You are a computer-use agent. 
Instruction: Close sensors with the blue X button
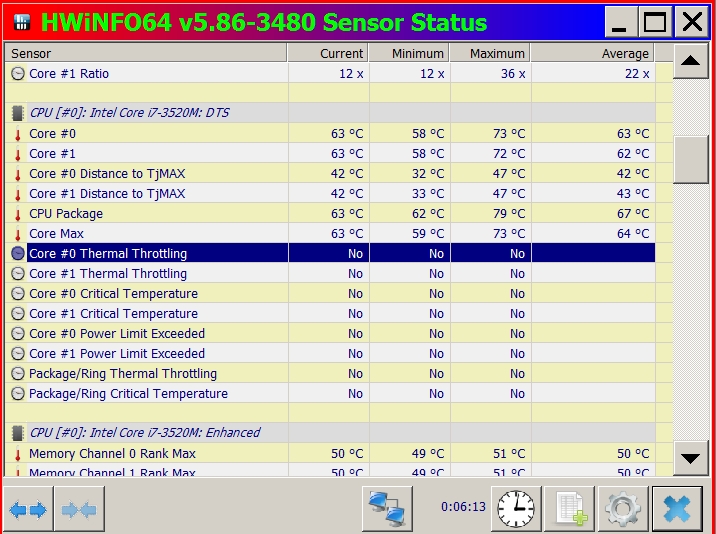point(677,509)
